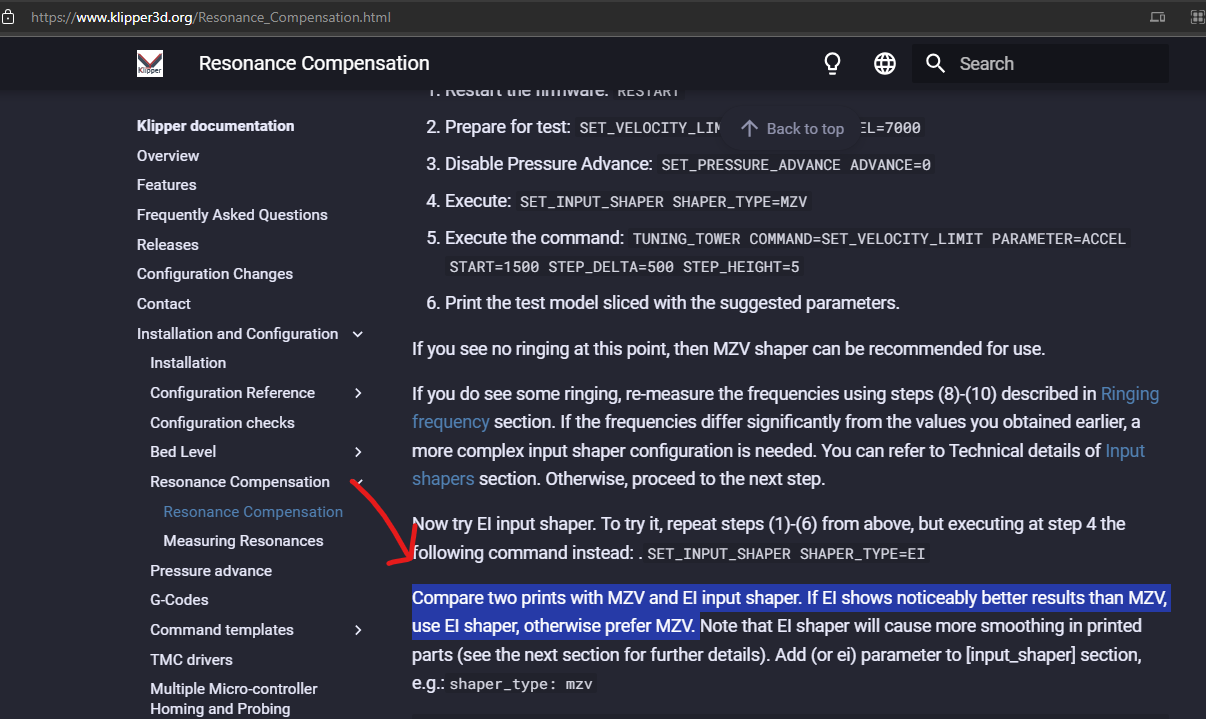This screenshot has width=1206, height=719.
Task: Open Measuring Resonances page
Action: 243,541
